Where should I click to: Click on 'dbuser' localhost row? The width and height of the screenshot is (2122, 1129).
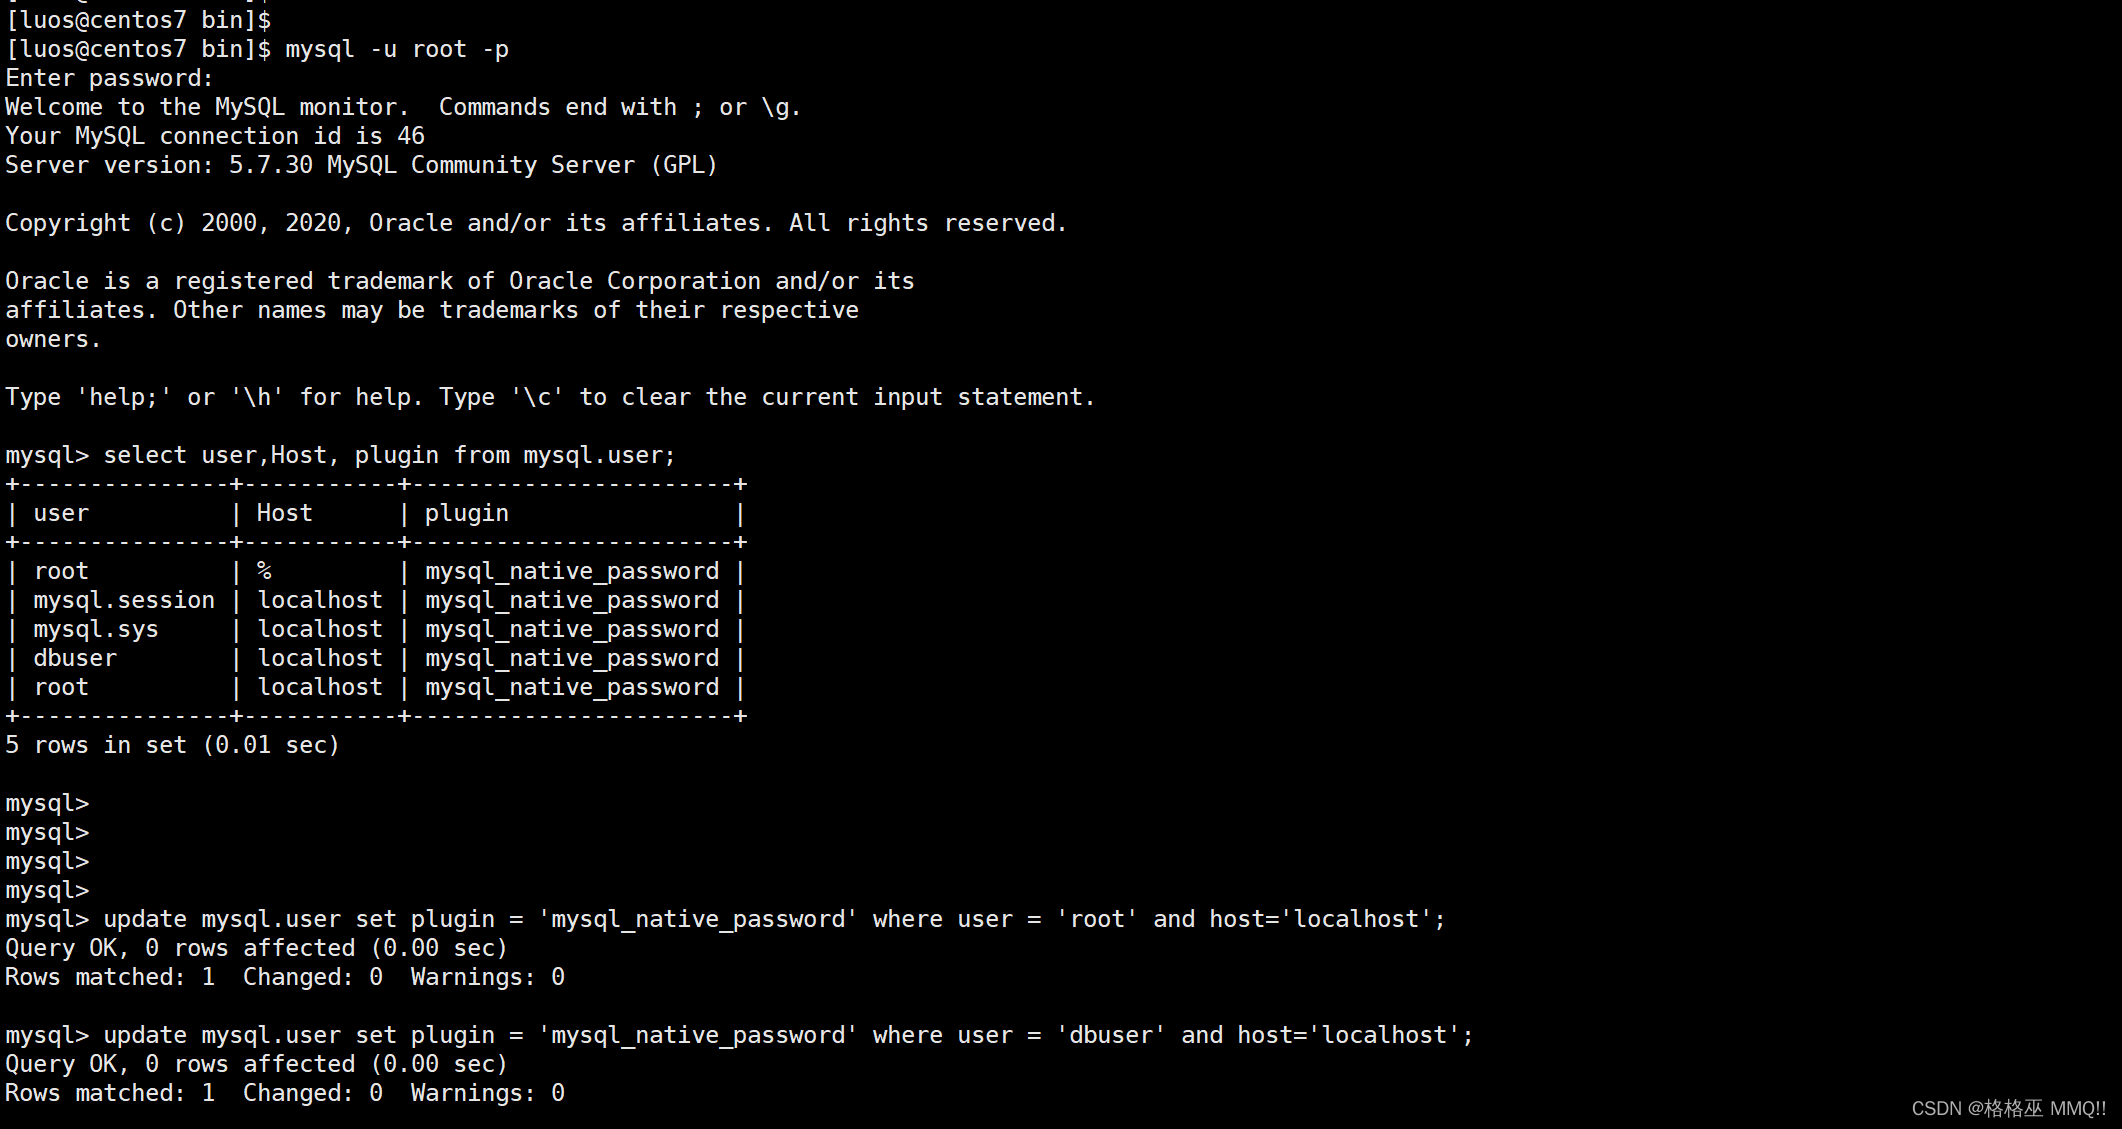click(x=372, y=659)
